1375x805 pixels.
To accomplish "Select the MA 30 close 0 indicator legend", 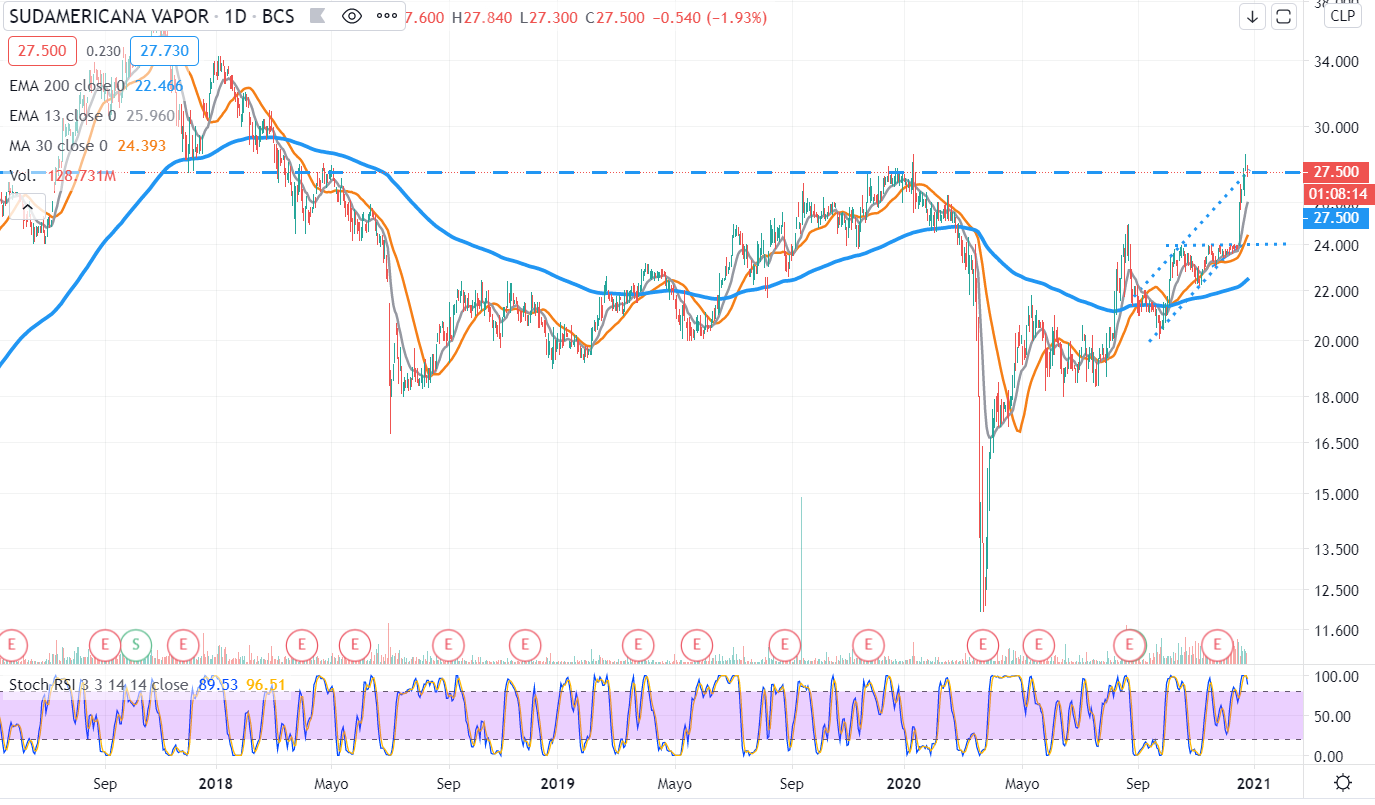I will (x=58, y=146).
